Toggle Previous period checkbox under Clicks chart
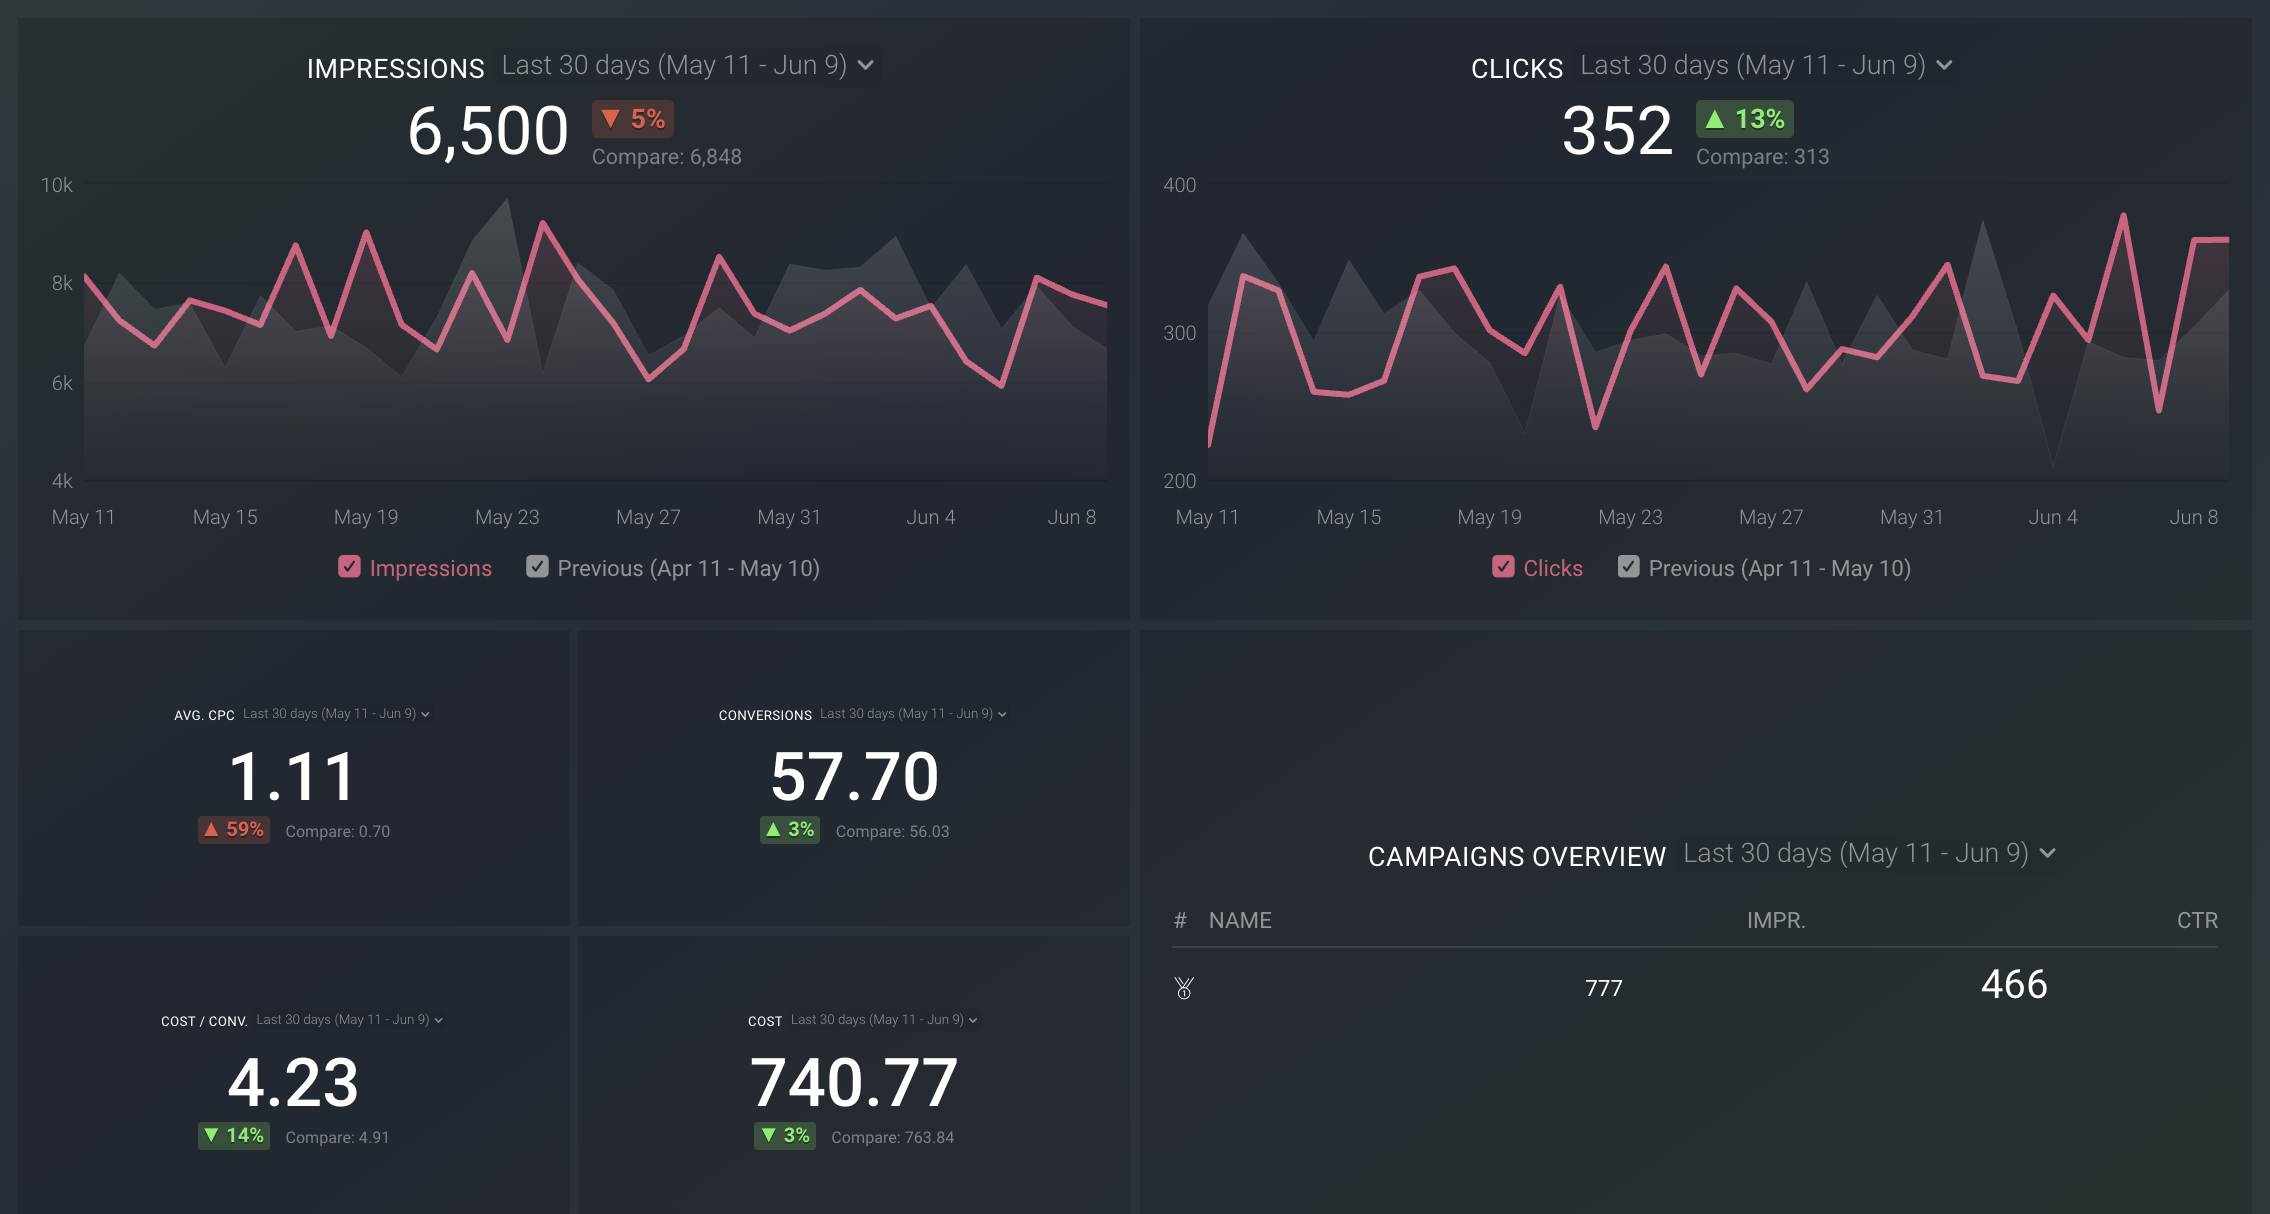Image resolution: width=2270 pixels, height=1214 pixels. pyautogui.click(x=1628, y=567)
